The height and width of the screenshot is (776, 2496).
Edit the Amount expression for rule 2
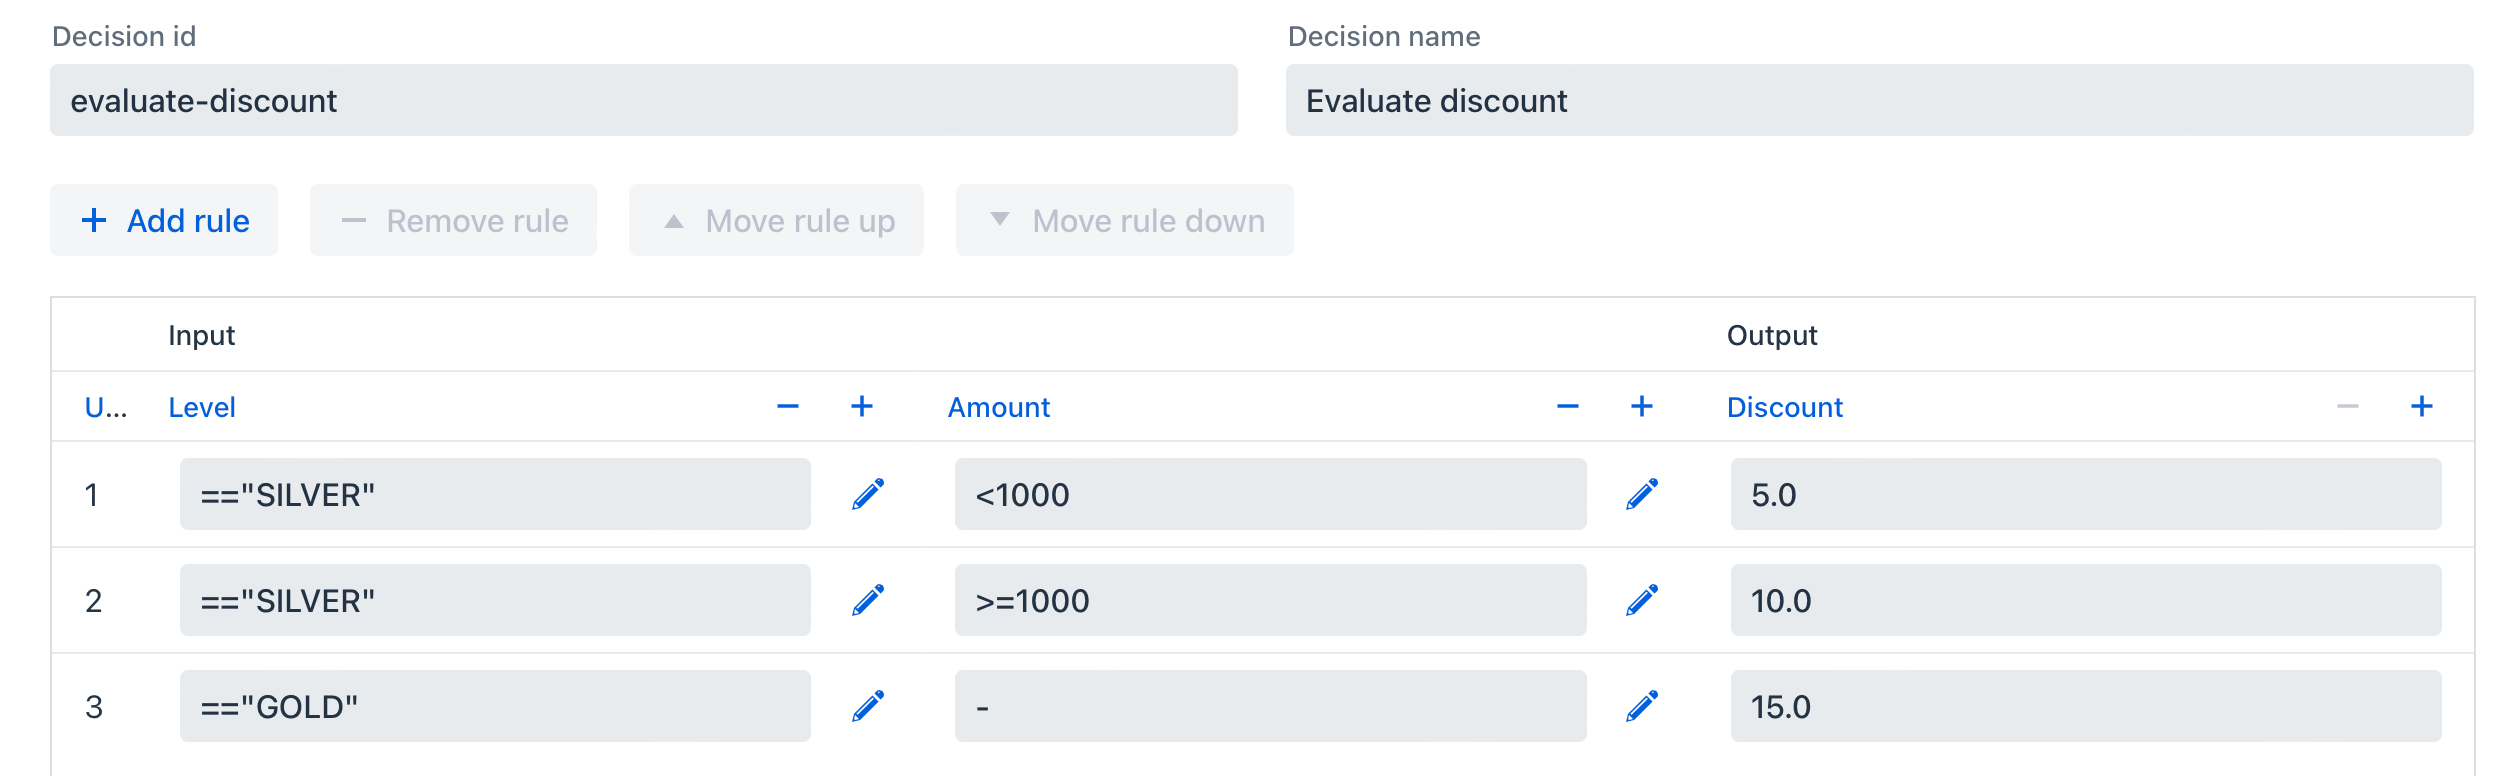click(x=1643, y=599)
